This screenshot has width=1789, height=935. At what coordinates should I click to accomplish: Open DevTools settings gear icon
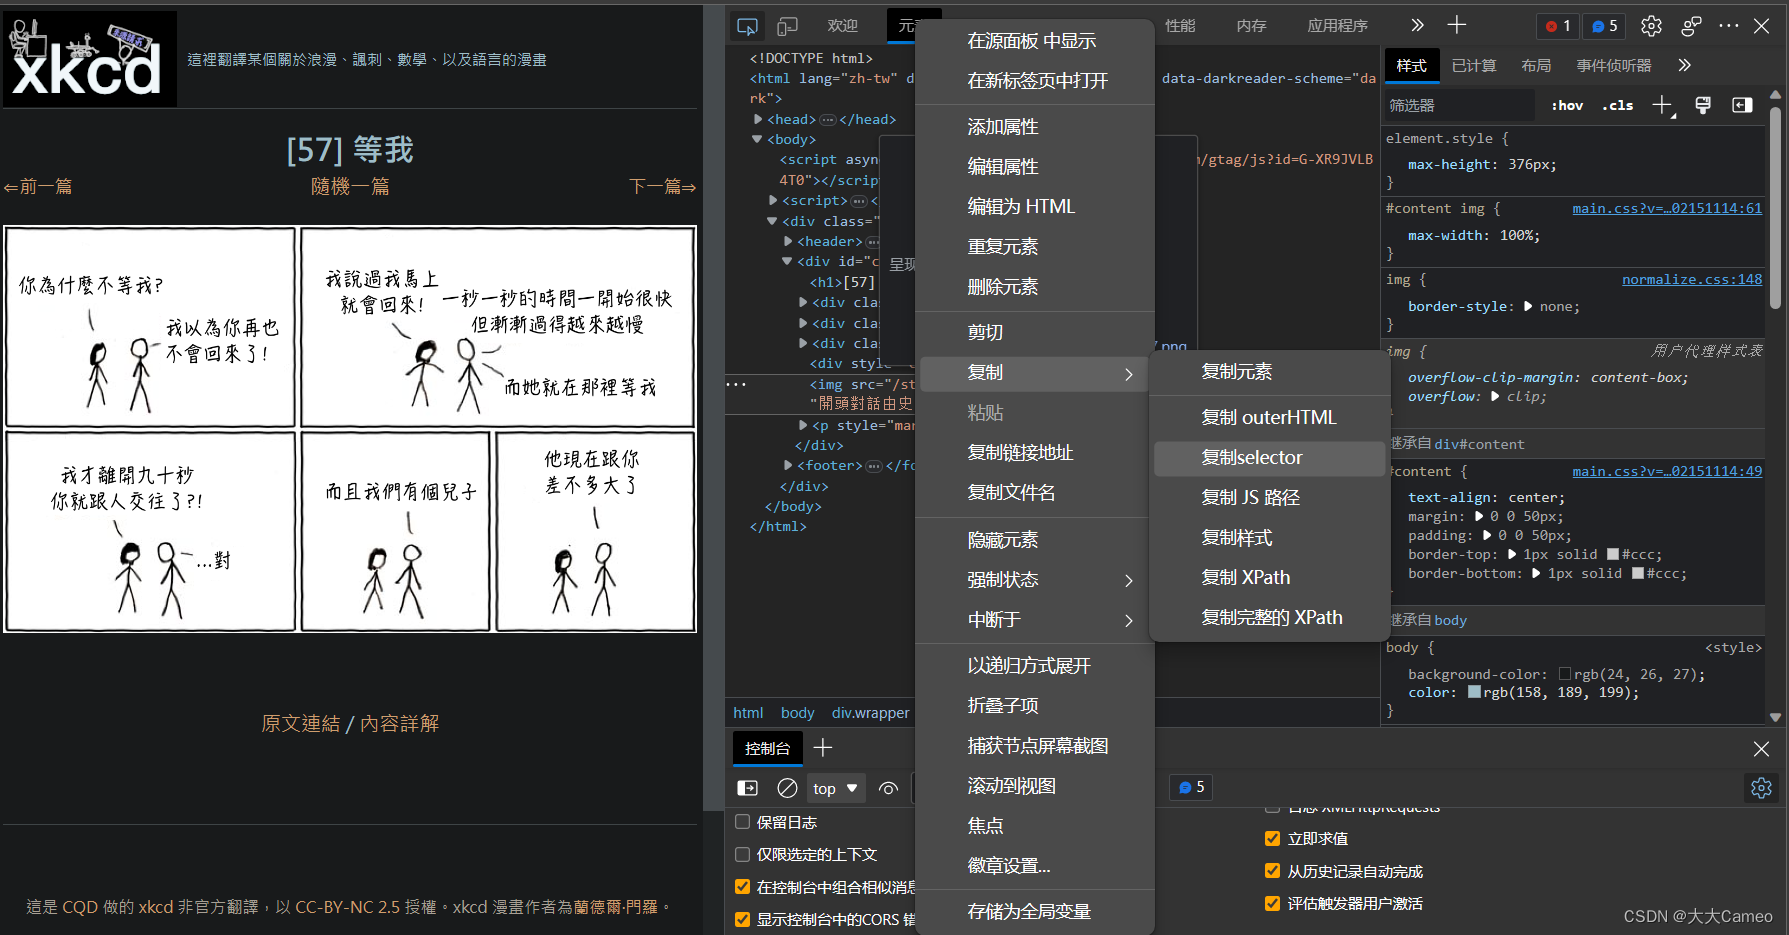pyautogui.click(x=1651, y=26)
